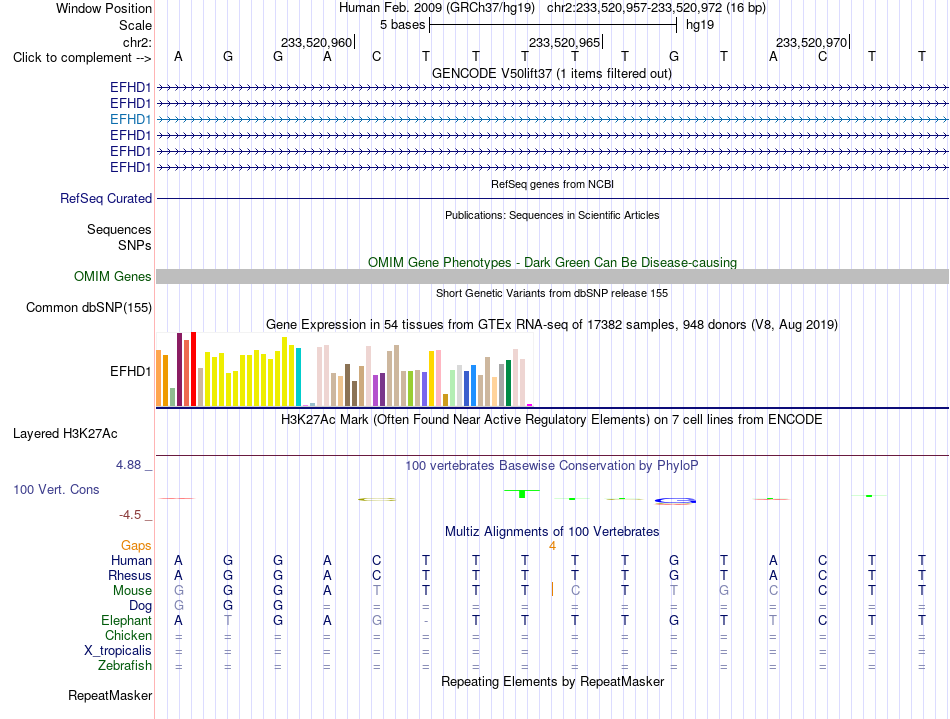Viewport: 950px width, 719px height.
Task: Open Common dbSNP(155) track label
Action: point(89,307)
